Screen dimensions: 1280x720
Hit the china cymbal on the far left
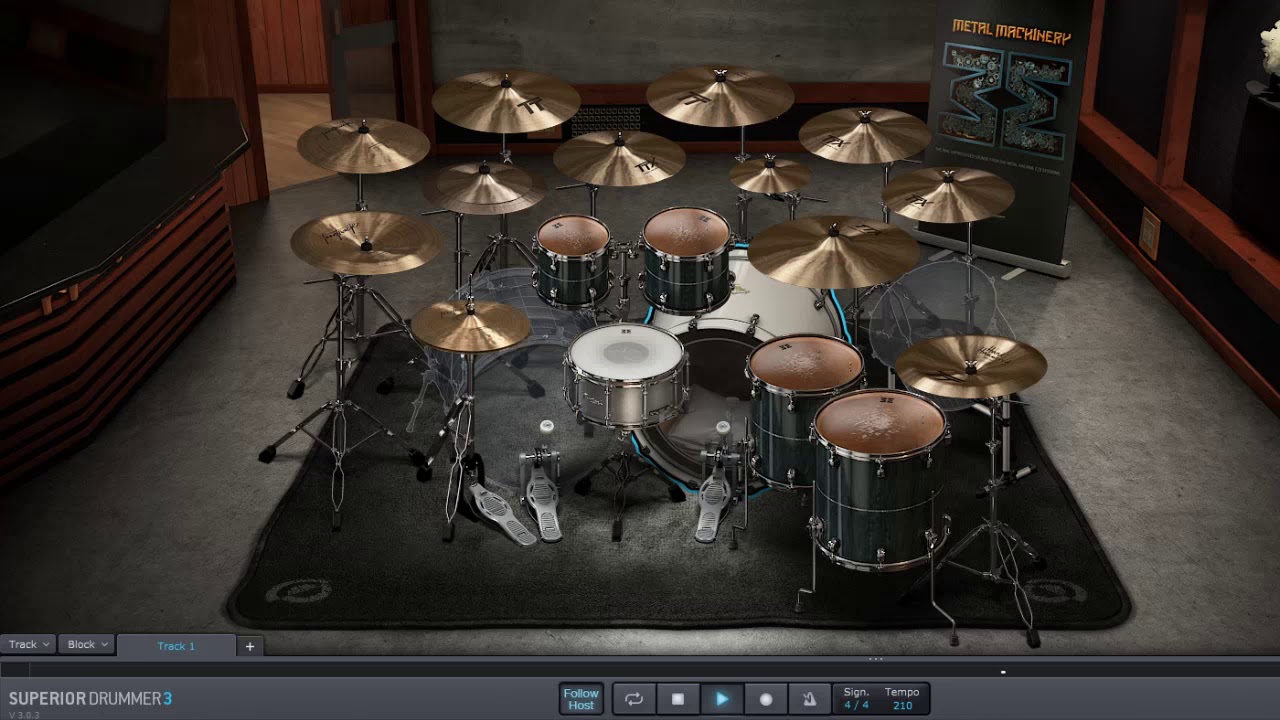366,242
